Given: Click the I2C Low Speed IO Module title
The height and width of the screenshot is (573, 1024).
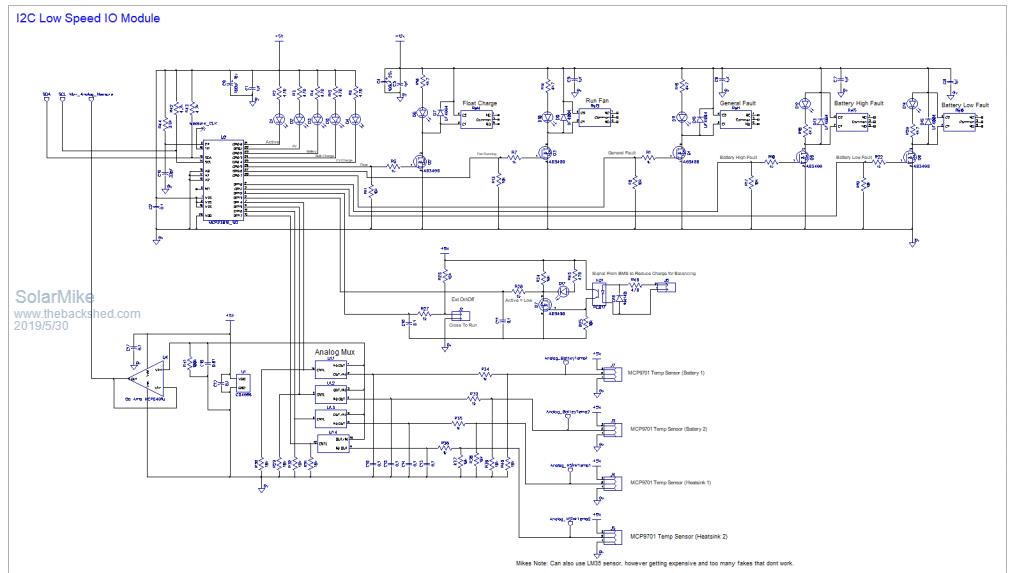Looking at the screenshot, I should pos(87,19).
